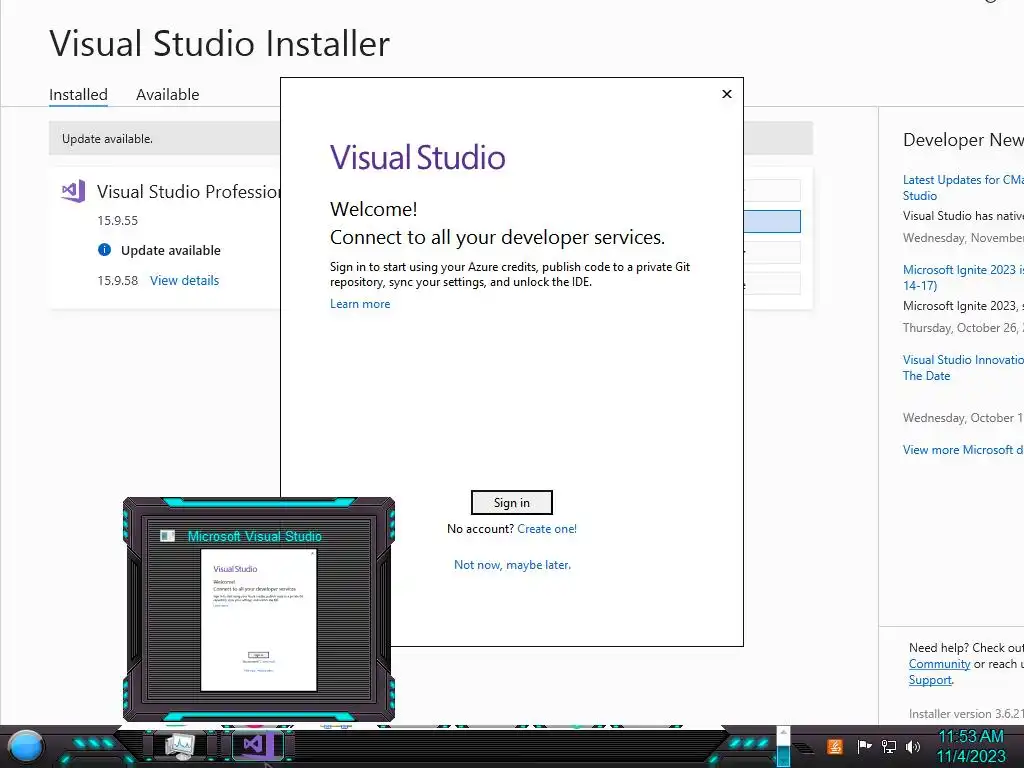Click the Installer version text
Screen dimensions: 1024x768
tap(966, 714)
